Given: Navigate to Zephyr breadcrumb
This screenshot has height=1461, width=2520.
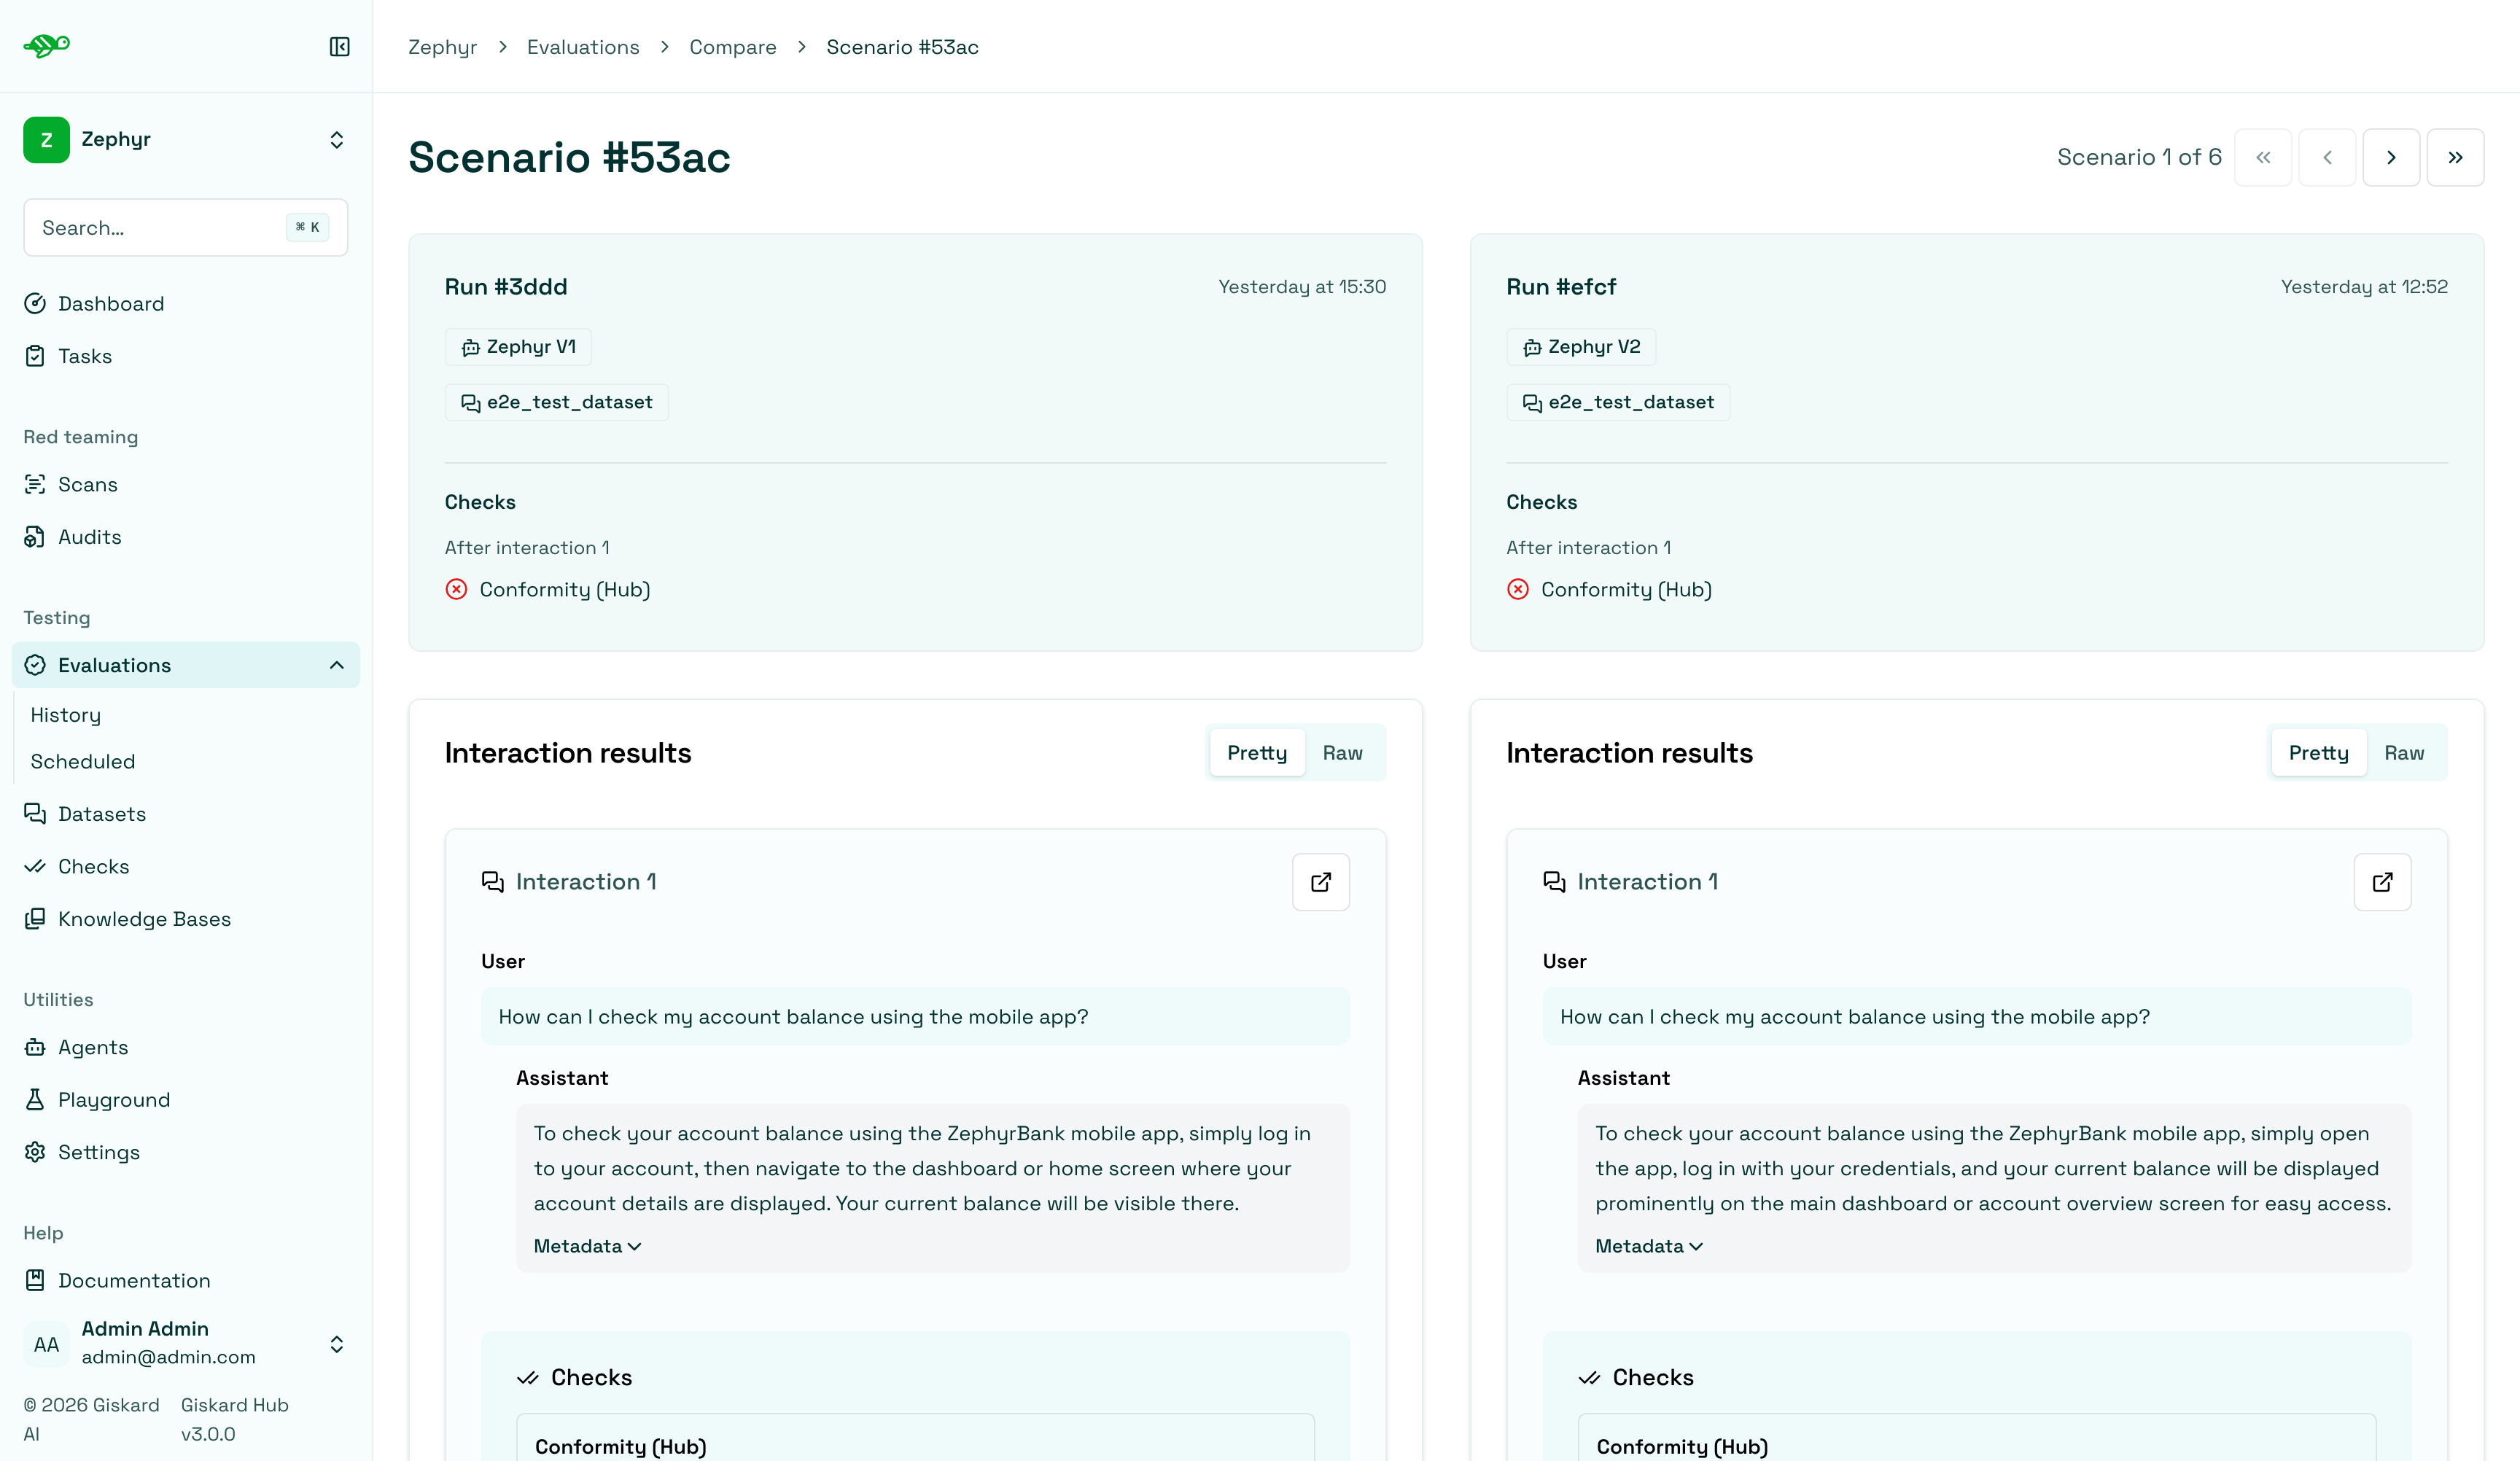Looking at the screenshot, I should point(442,47).
